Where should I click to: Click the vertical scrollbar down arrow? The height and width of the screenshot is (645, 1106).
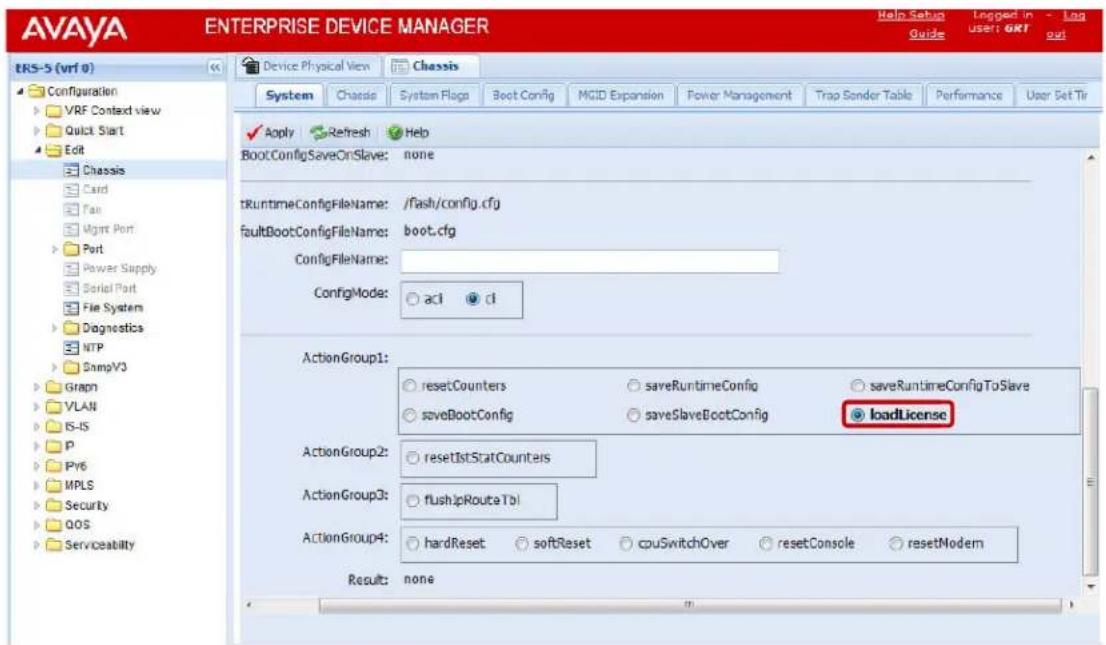1091,586
